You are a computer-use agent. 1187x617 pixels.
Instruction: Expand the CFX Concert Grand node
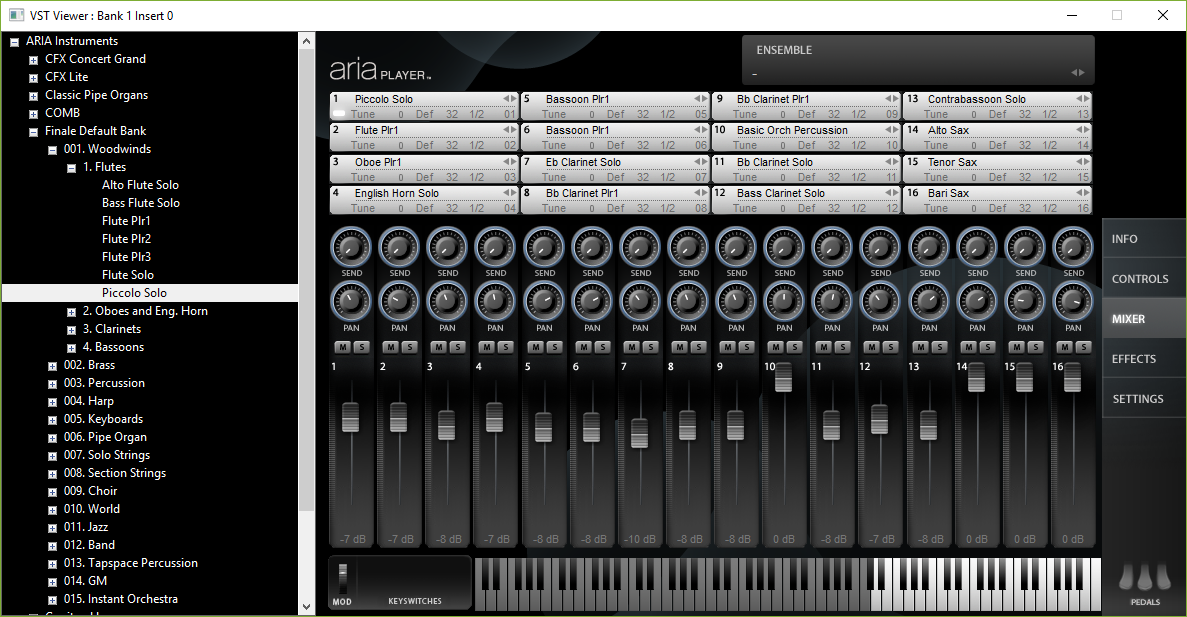click(33, 61)
